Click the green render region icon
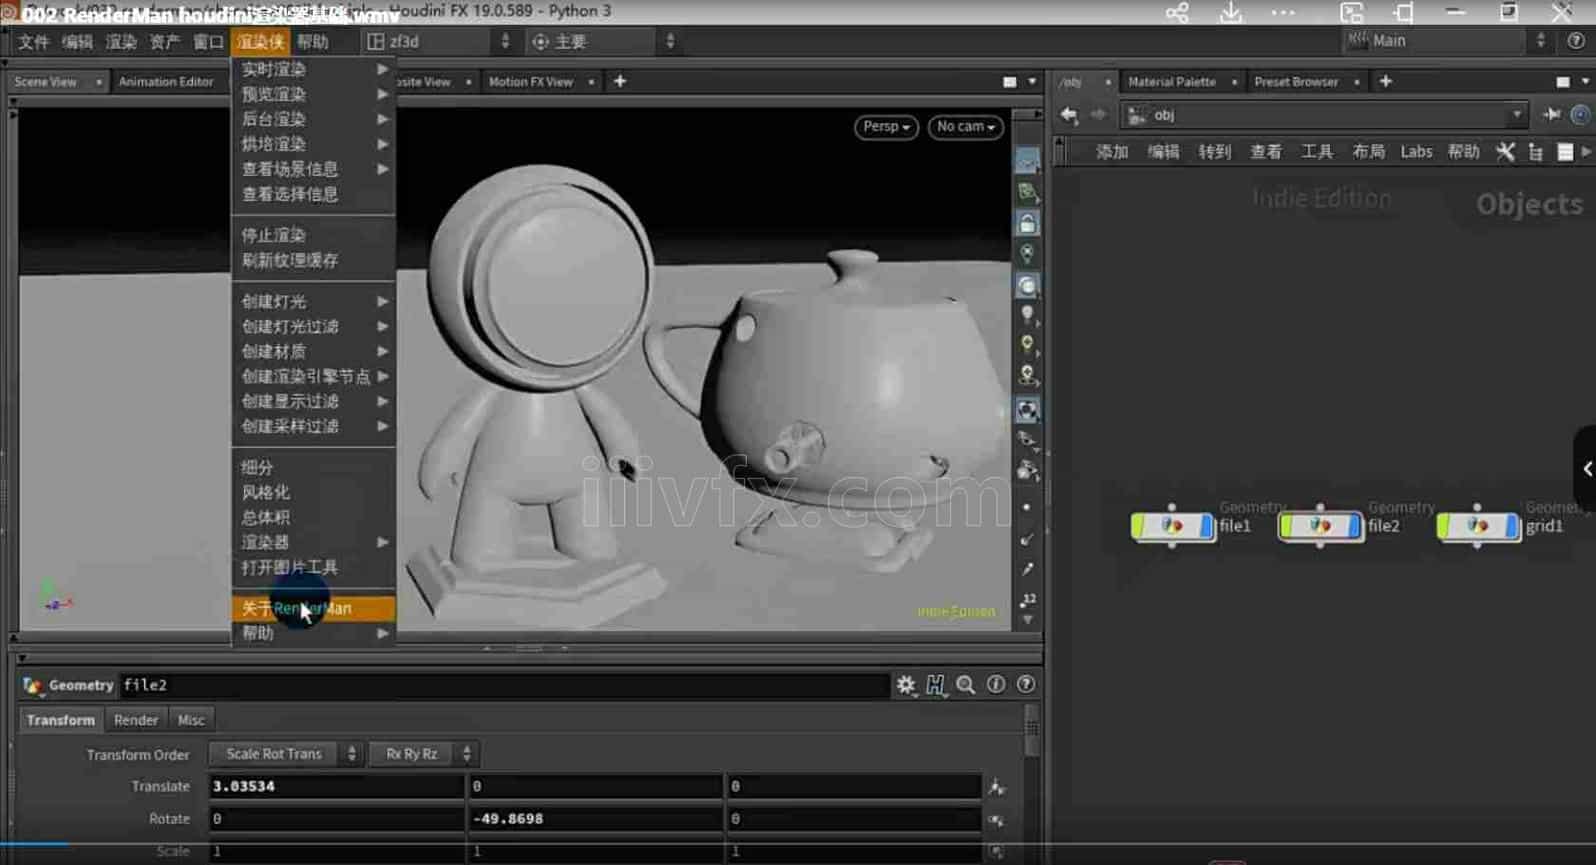The width and height of the screenshot is (1596, 865). click(1027, 191)
